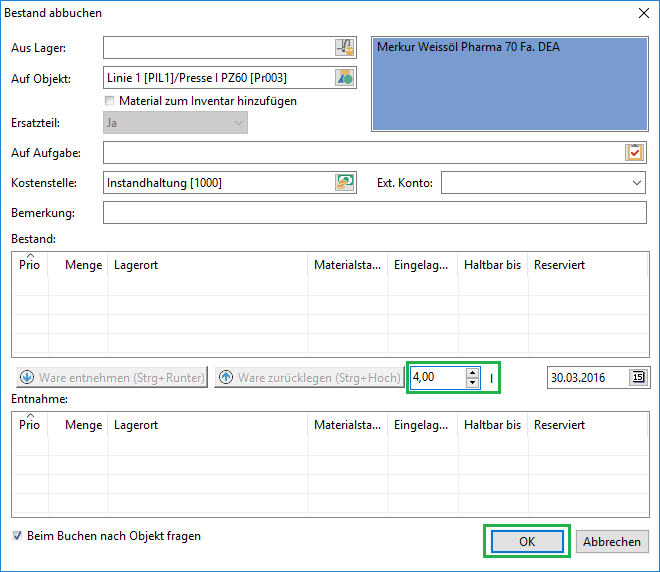Sort Bestand table by Lagerort column

(208, 265)
